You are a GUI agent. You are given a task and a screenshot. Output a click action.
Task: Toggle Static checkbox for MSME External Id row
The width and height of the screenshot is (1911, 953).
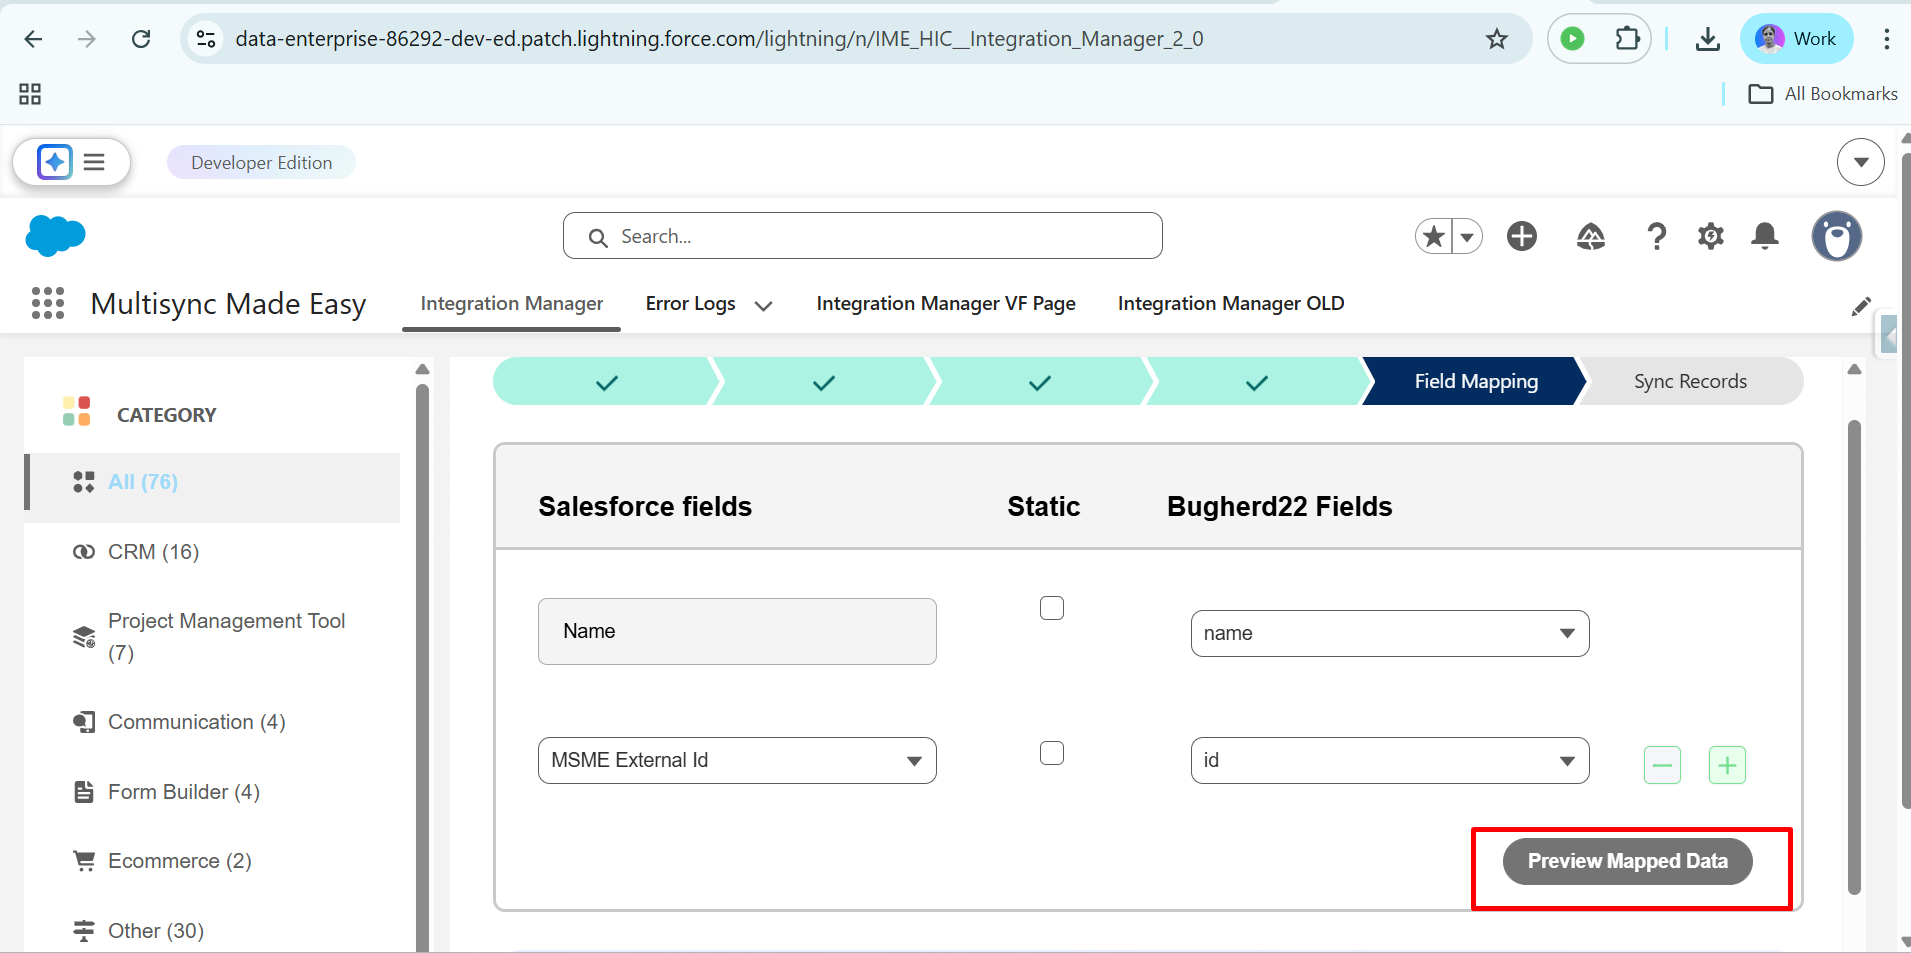(1052, 753)
